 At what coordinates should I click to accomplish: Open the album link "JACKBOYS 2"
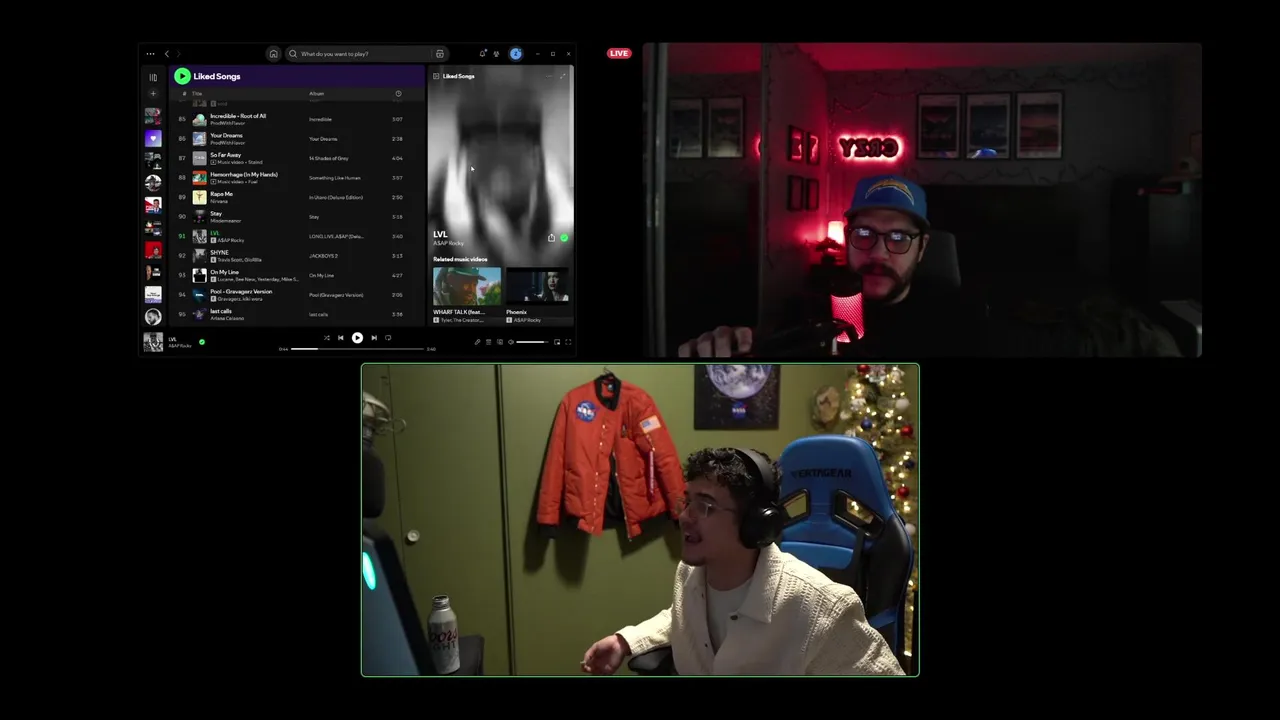pos(323,256)
